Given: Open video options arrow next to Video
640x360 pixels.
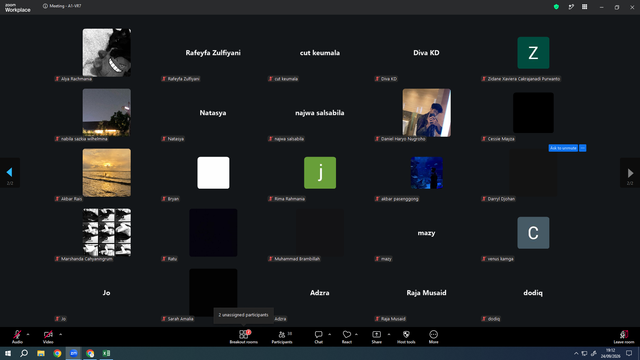Looking at the screenshot, I should click(x=60, y=334).
